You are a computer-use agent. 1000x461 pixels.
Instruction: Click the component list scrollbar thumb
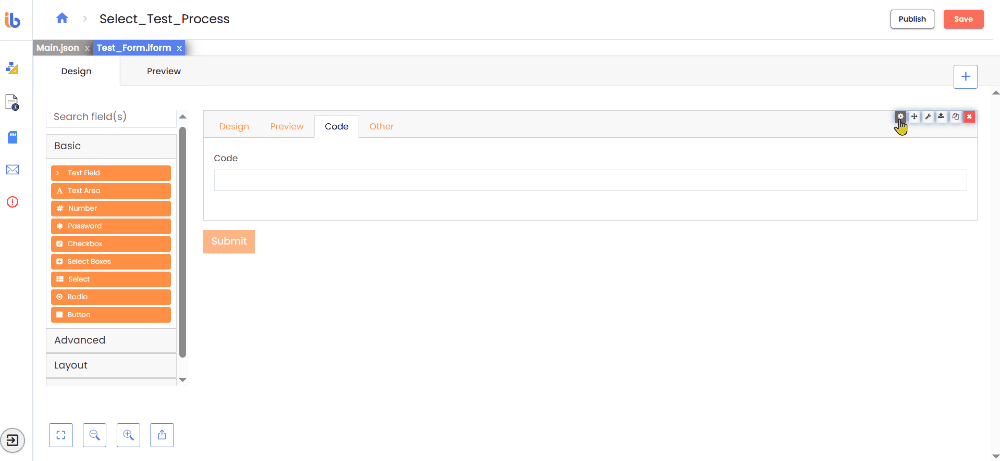point(182,242)
